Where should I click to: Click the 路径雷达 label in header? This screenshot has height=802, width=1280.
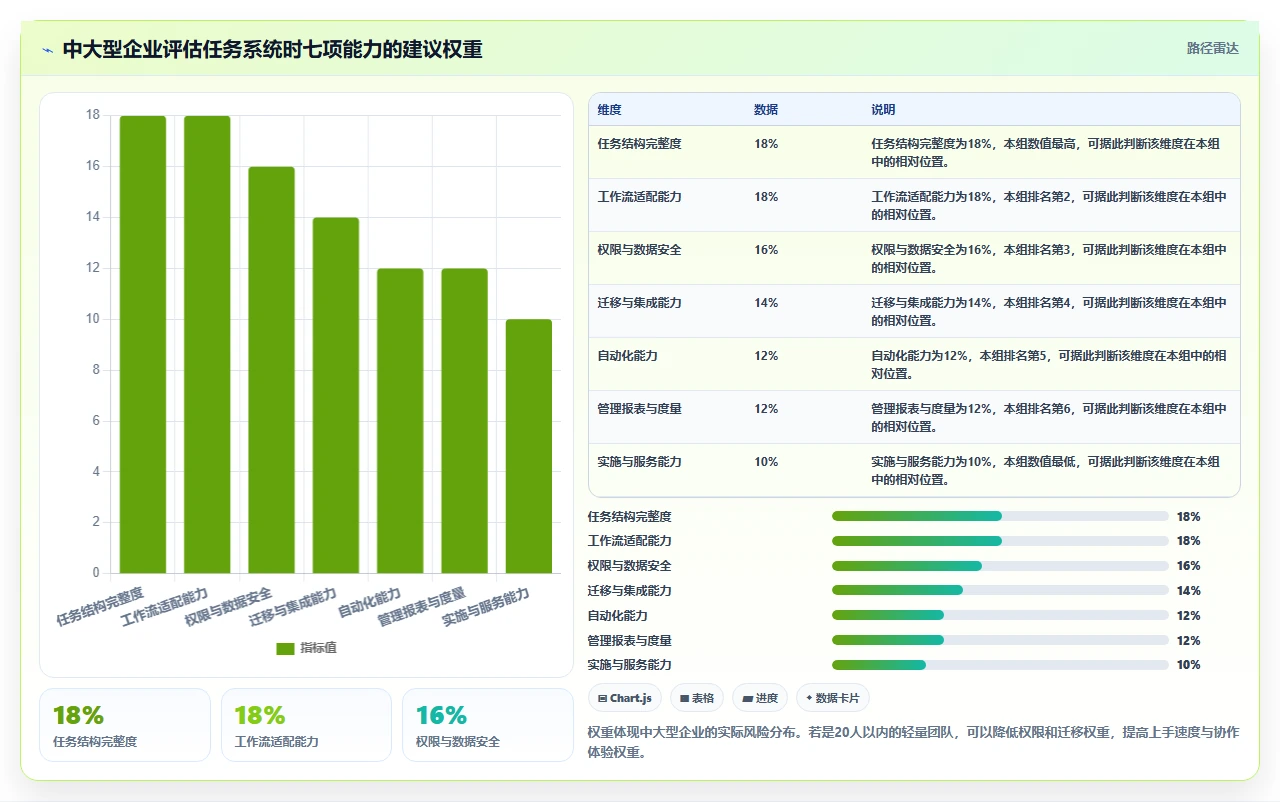[x=1212, y=48]
